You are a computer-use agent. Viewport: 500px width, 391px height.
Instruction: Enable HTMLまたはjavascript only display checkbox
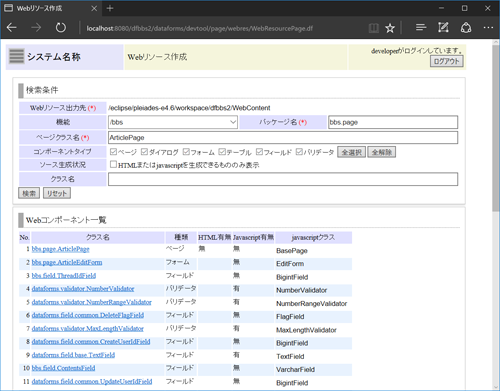click(113, 164)
